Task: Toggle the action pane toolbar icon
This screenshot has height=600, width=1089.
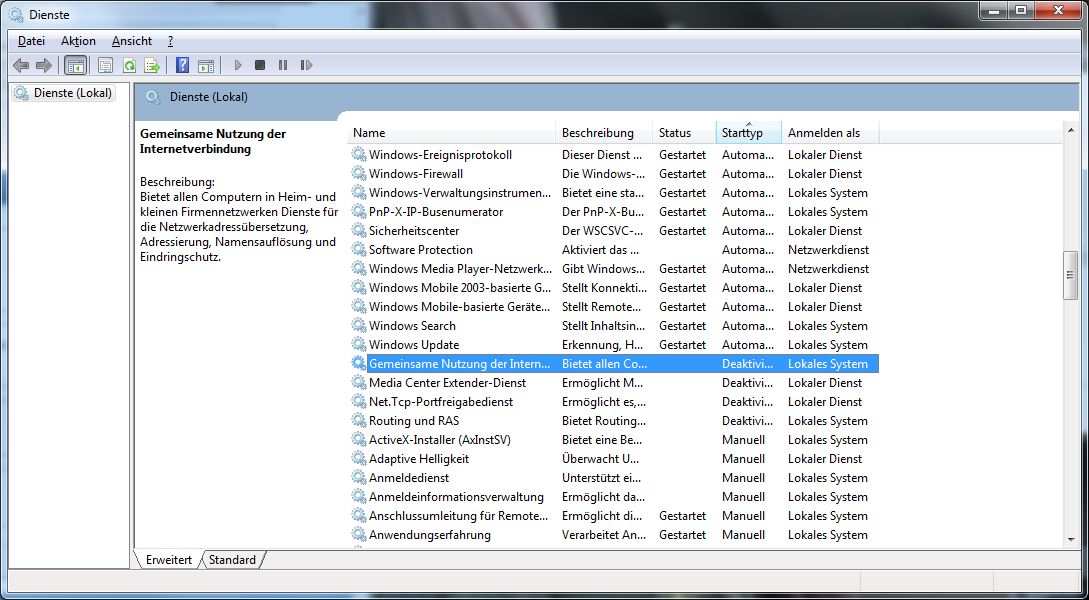Action: click(x=206, y=65)
